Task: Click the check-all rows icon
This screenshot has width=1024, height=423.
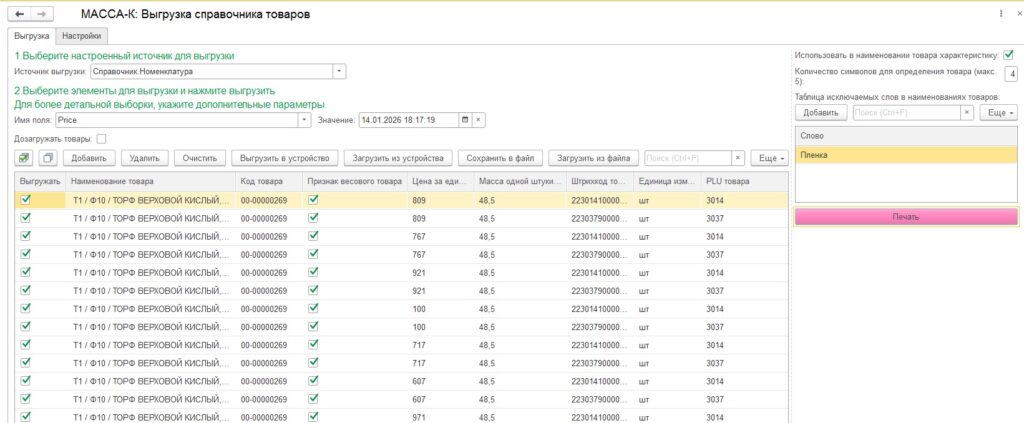Action: pyautogui.click(x=25, y=158)
